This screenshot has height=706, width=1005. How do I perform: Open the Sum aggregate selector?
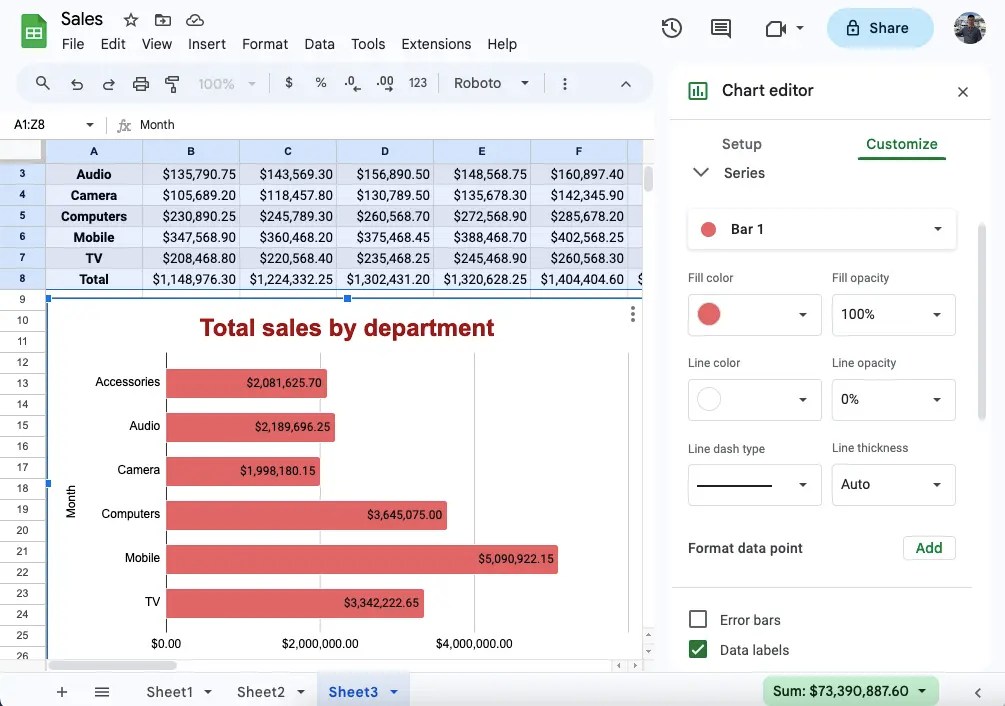849,690
